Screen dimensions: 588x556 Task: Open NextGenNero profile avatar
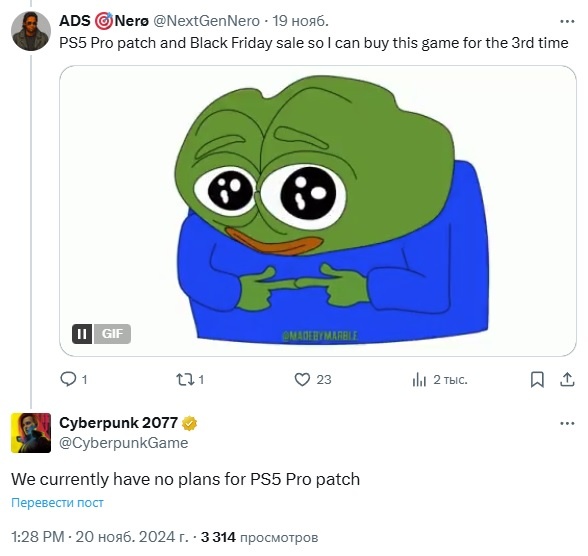[x=31, y=31]
